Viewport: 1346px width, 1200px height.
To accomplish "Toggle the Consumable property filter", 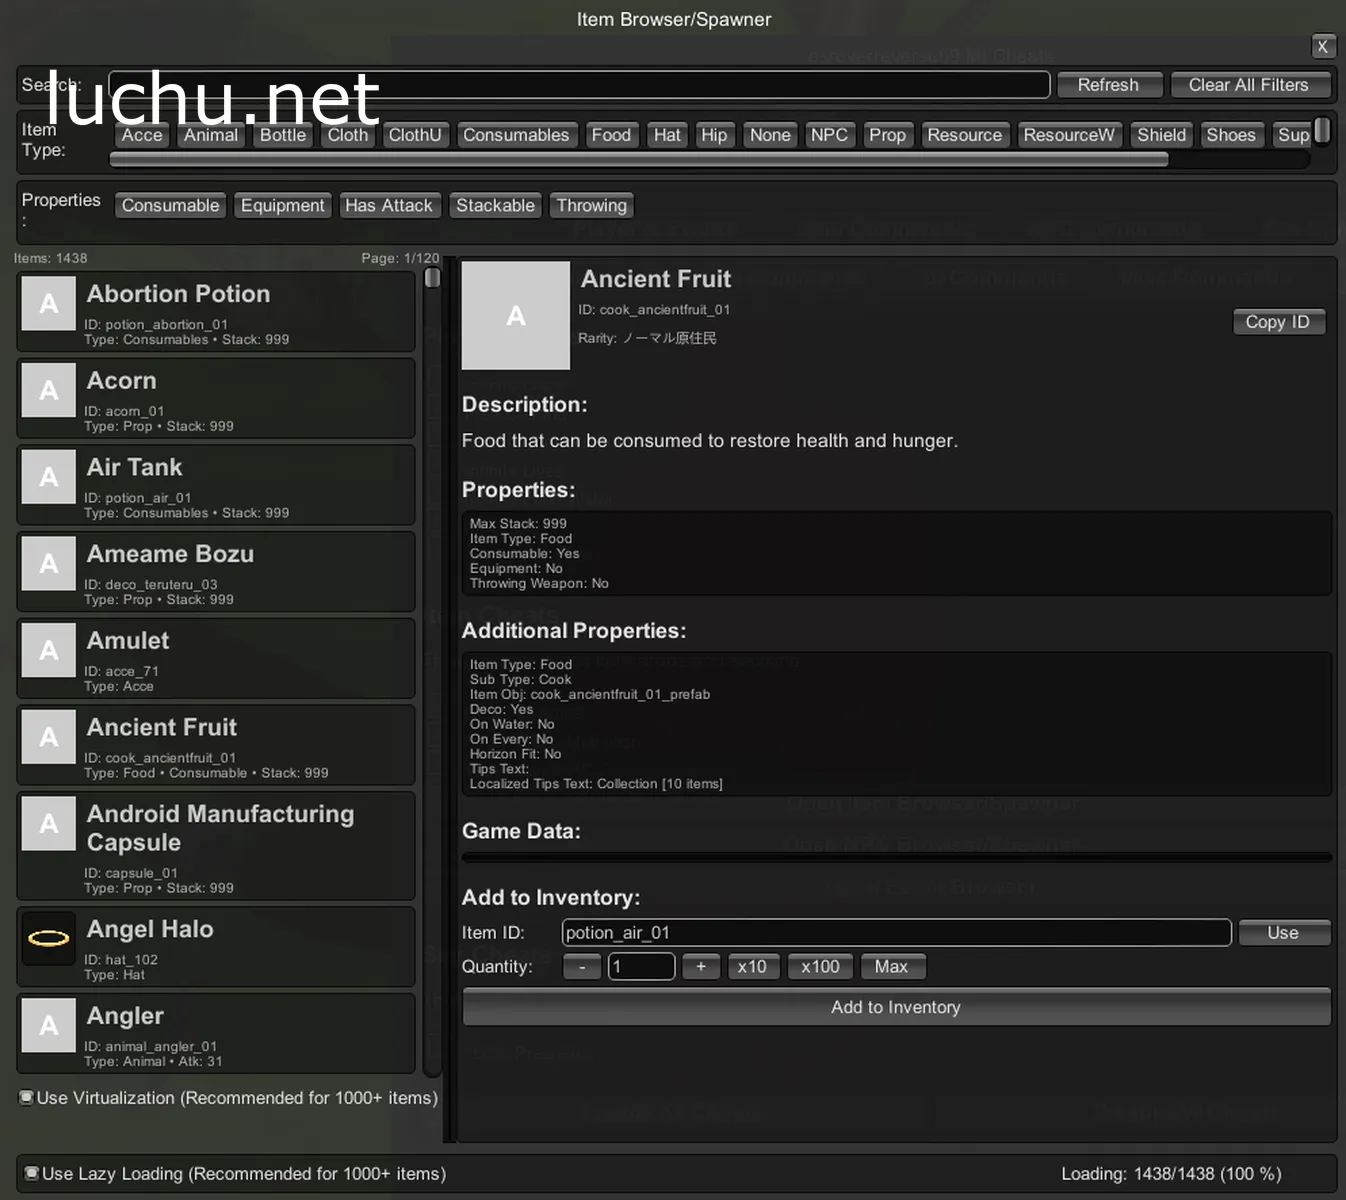I will [x=170, y=205].
